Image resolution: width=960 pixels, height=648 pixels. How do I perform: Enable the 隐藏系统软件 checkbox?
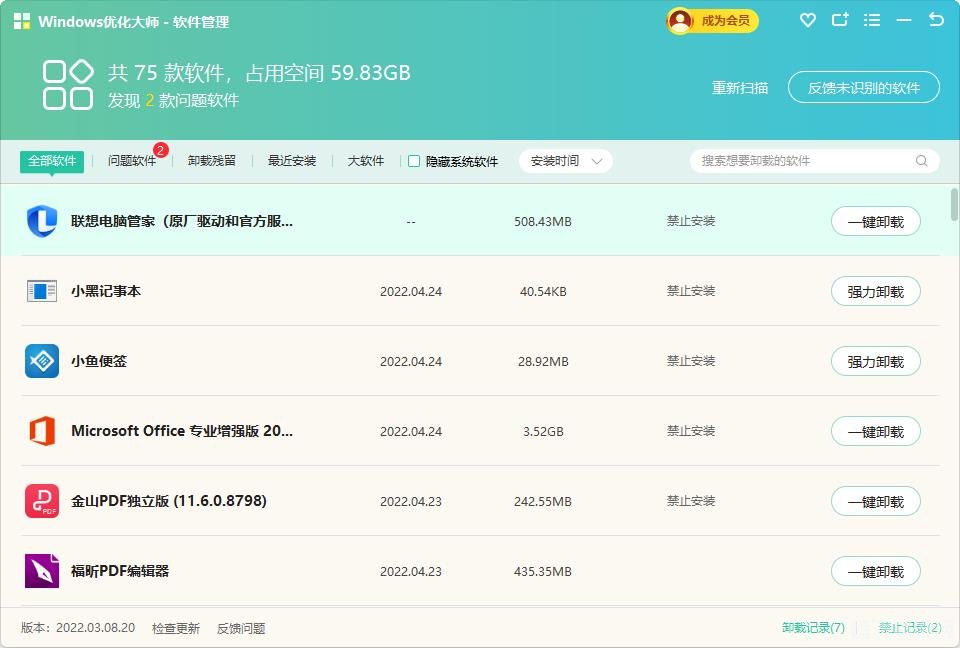(x=414, y=160)
